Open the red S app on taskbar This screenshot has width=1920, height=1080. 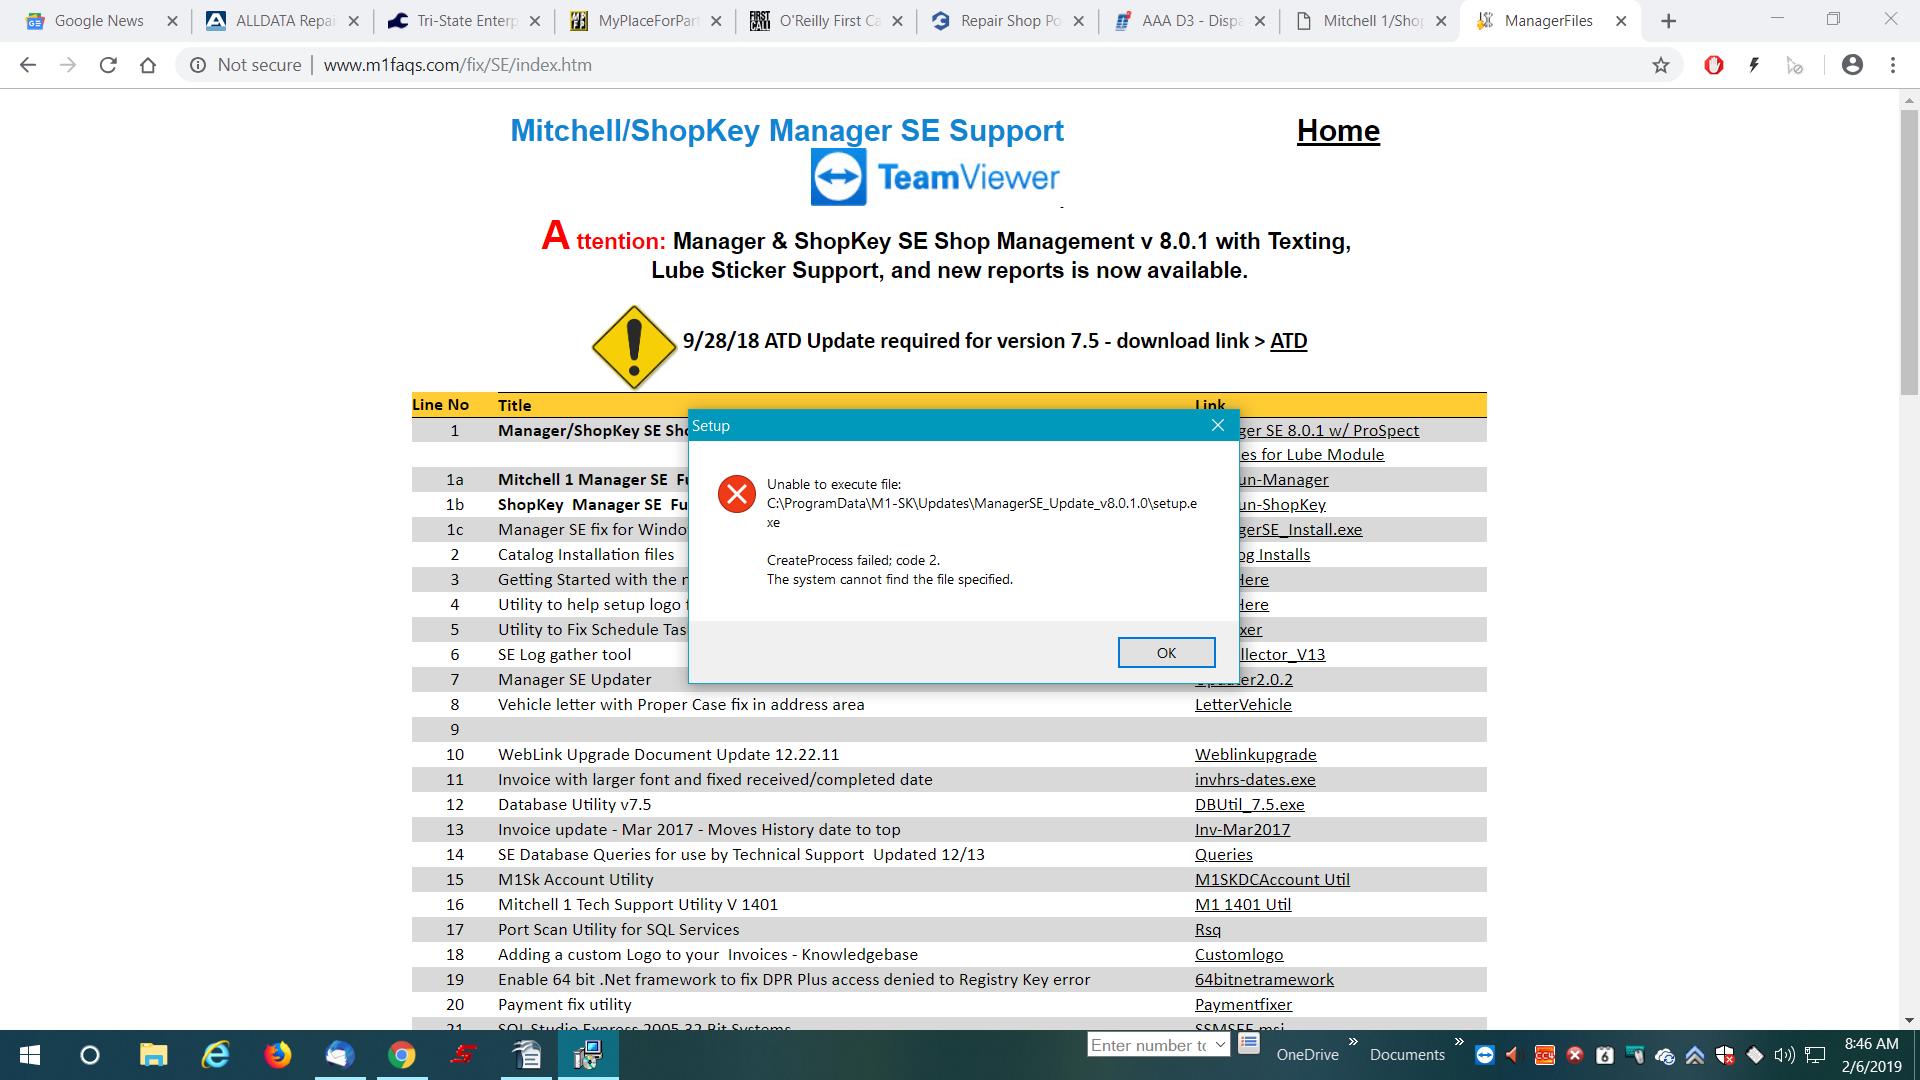(463, 1055)
